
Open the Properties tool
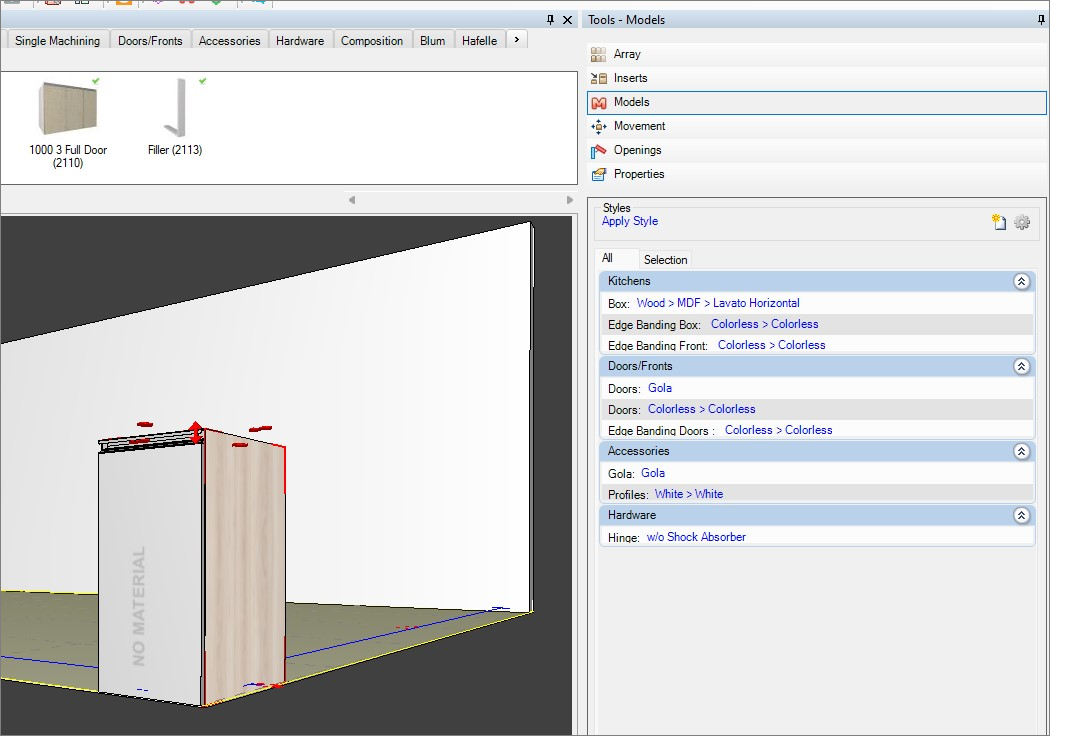pos(817,174)
